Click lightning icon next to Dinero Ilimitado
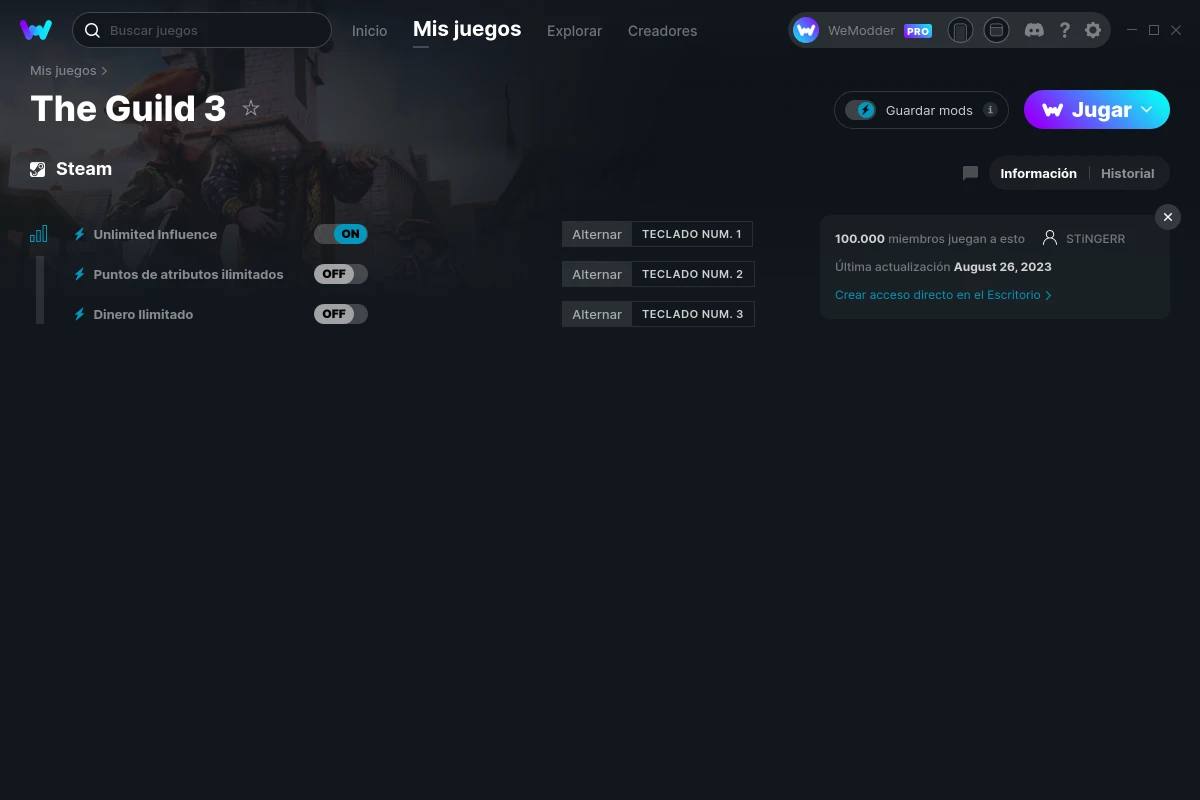This screenshot has height=800, width=1200. pyautogui.click(x=80, y=314)
